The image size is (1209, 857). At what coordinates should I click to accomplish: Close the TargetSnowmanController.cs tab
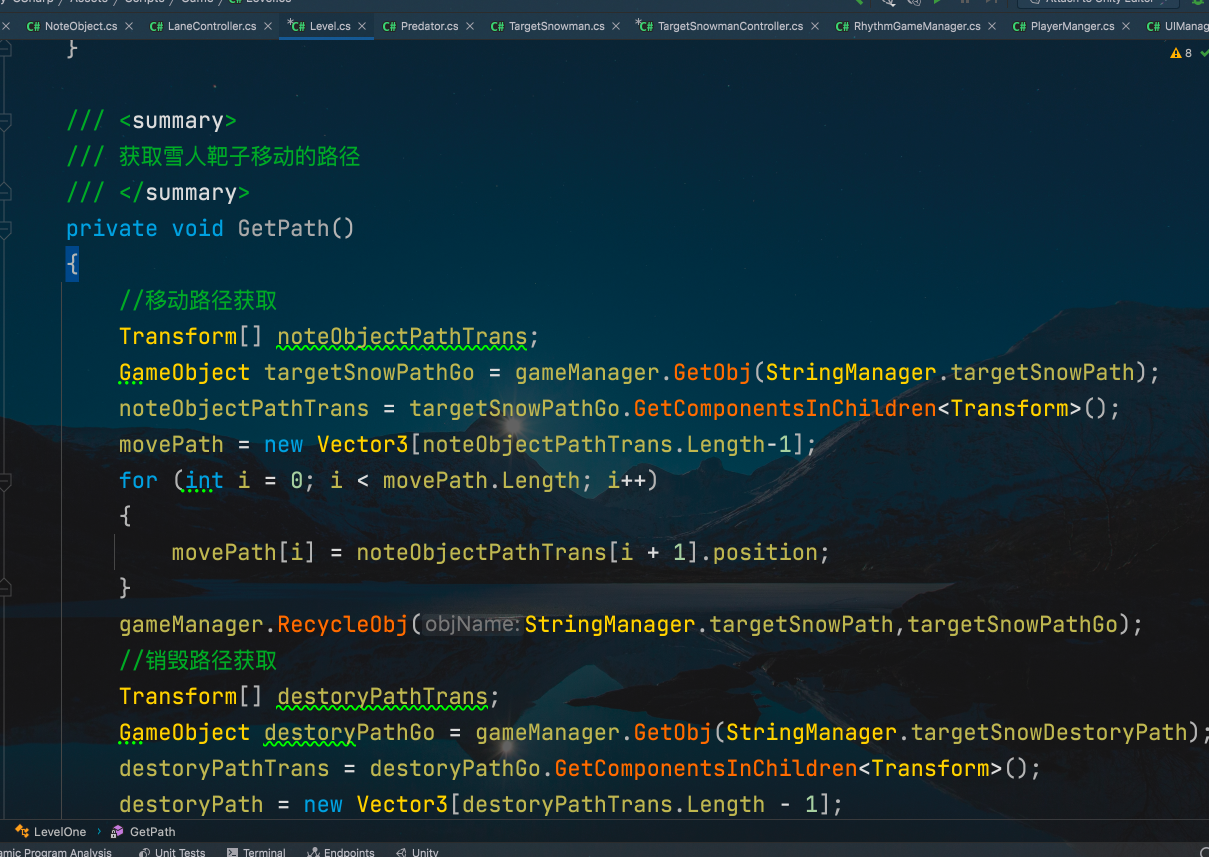point(815,26)
